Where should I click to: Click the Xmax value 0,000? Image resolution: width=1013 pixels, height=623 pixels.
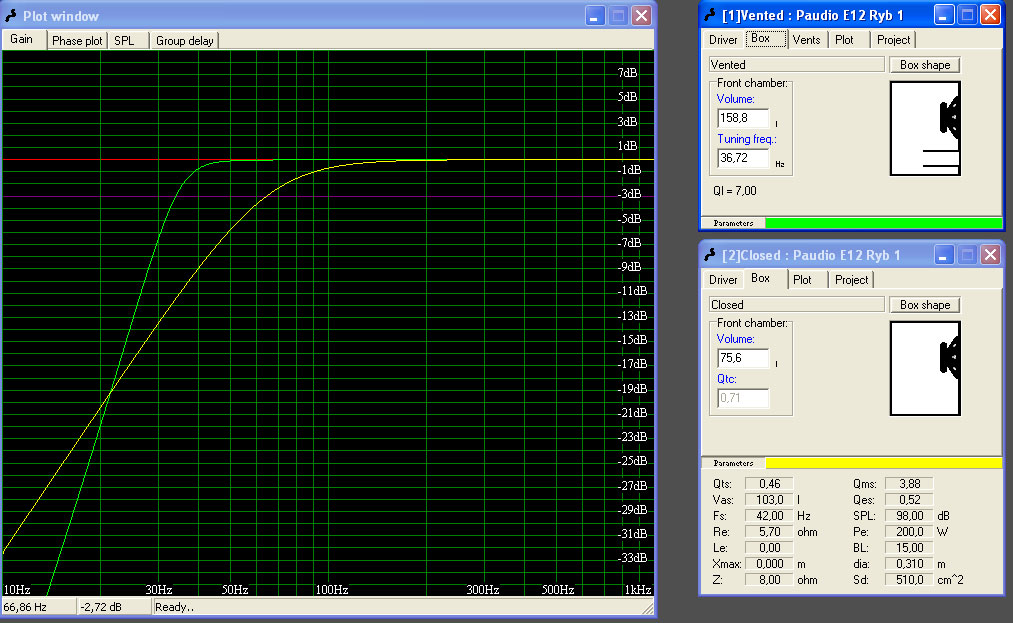pos(769,564)
